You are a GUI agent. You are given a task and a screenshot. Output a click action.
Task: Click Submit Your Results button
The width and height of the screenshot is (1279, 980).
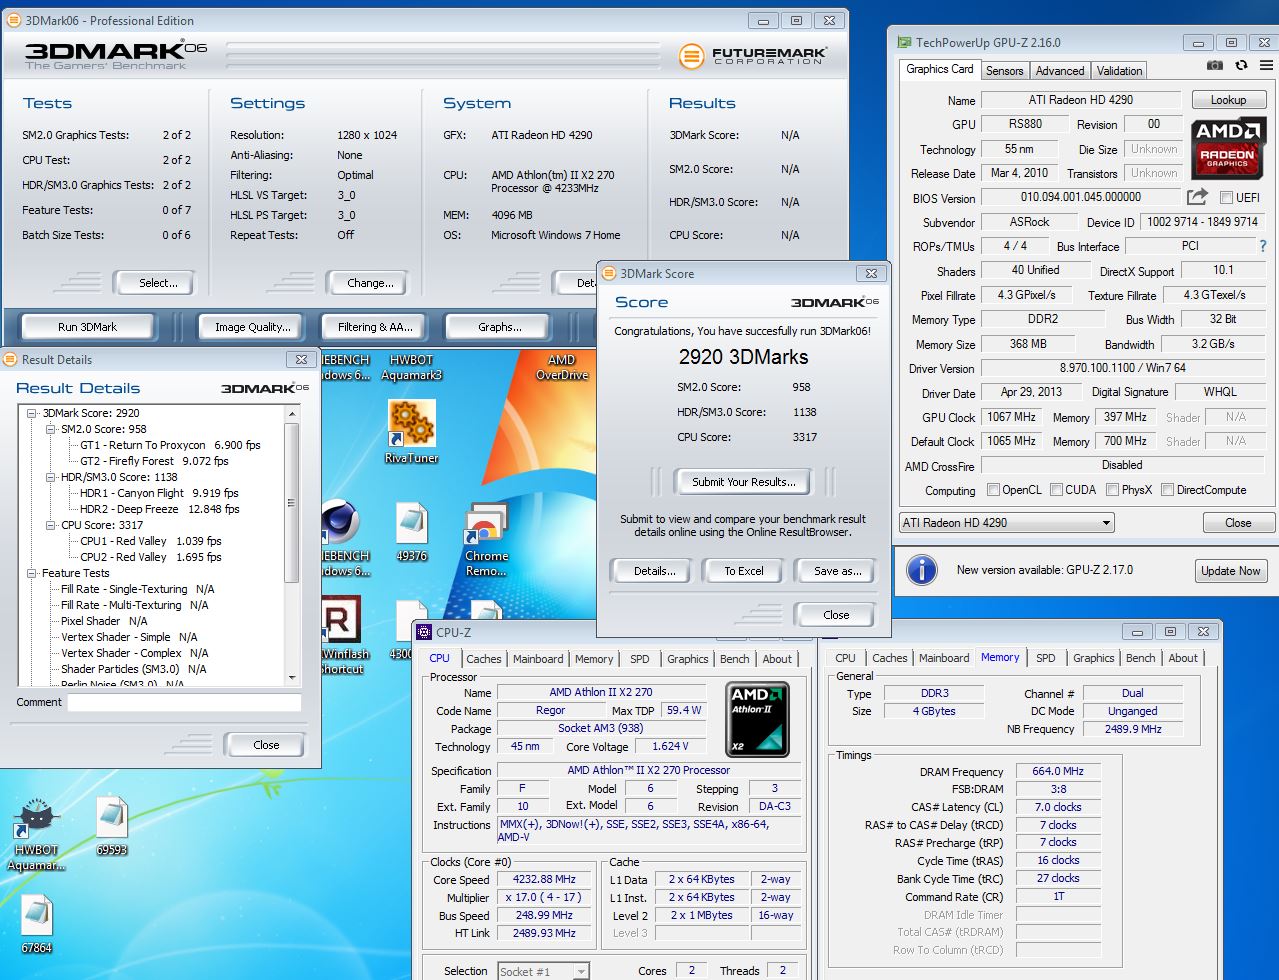(x=744, y=482)
